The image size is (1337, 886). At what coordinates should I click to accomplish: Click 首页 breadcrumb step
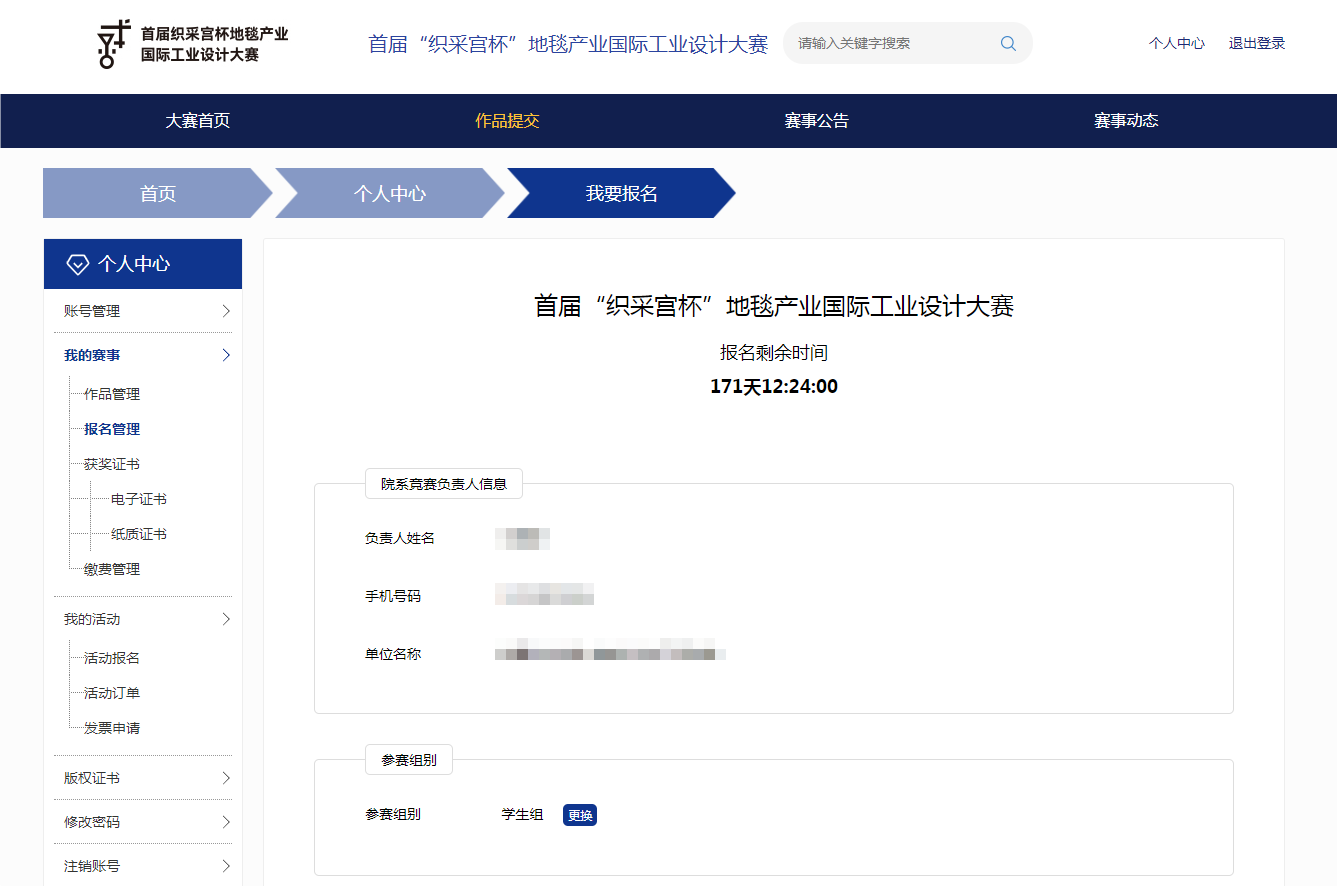(157, 194)
